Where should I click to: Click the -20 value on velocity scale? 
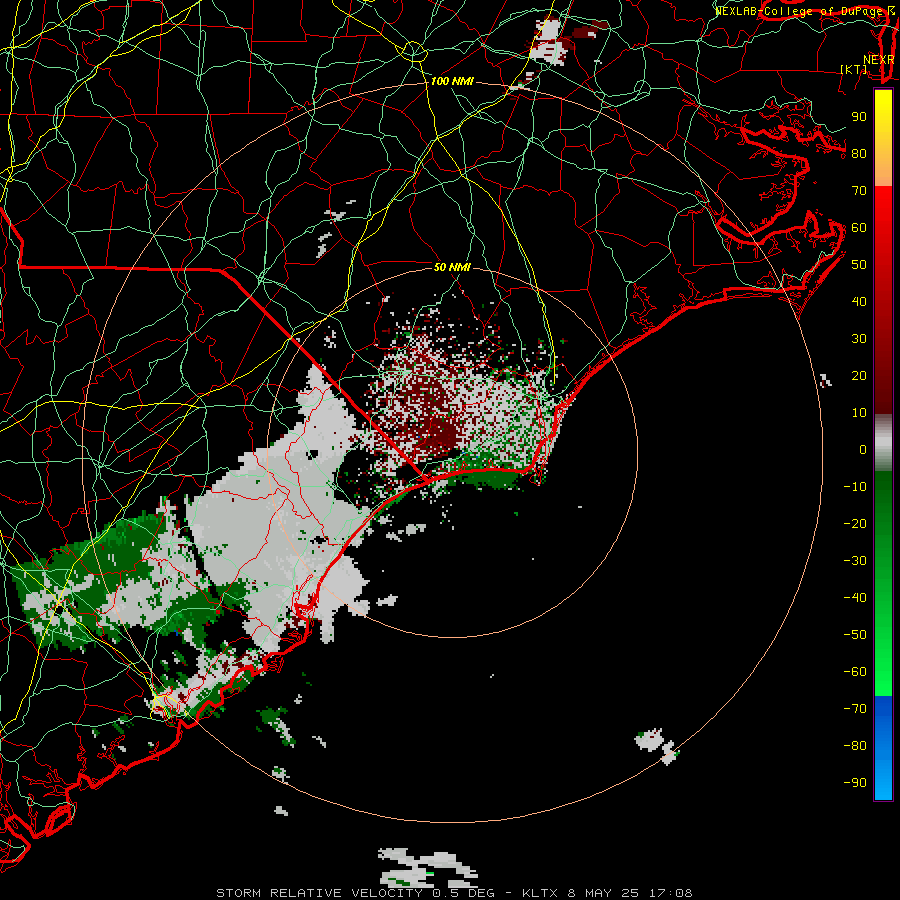pyautogui.click(x=855, y=524)
